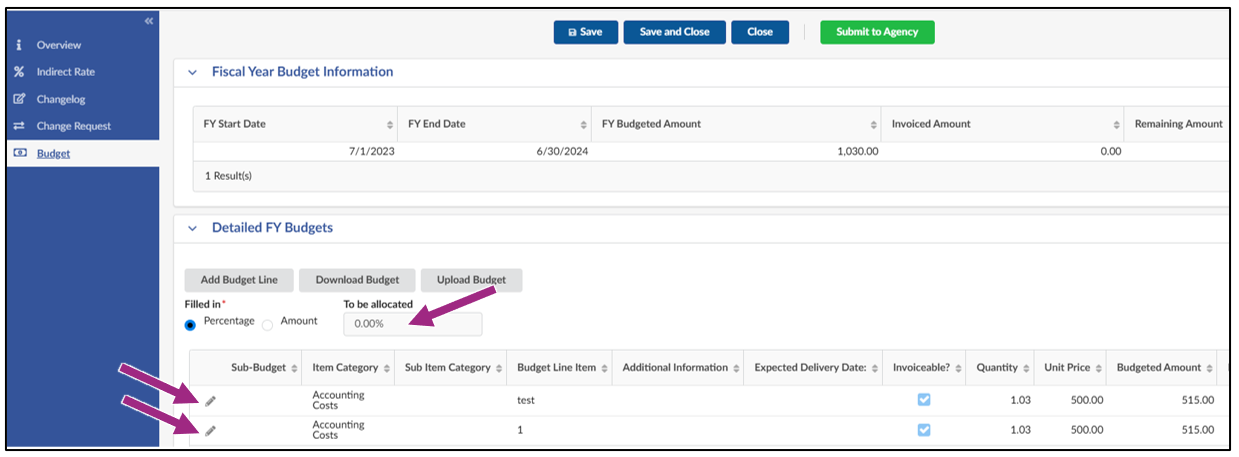Open the Overview menu item
Viewport: 1239px width, 457px height.
(x=59, y=45)
